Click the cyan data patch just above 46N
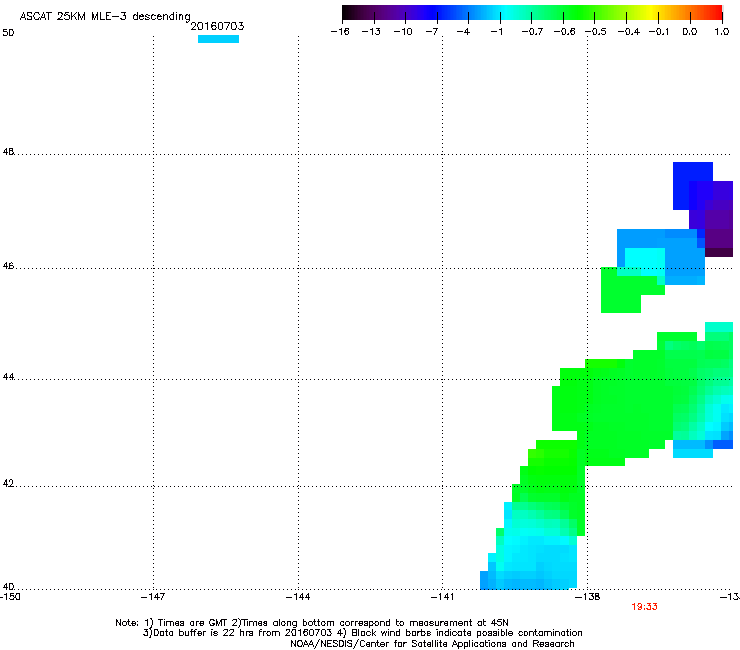This screenshot has height=650, width=740. (x=645, y=260)
